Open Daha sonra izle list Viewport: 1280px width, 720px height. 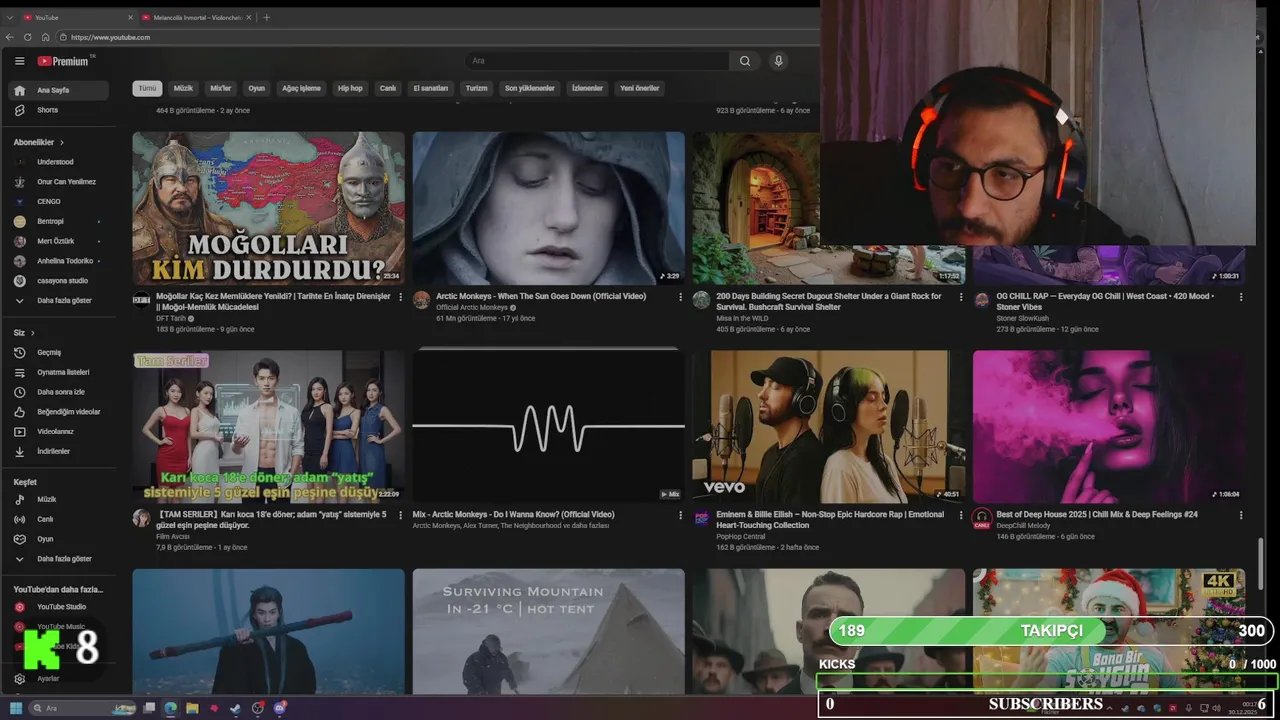[58, 392]
